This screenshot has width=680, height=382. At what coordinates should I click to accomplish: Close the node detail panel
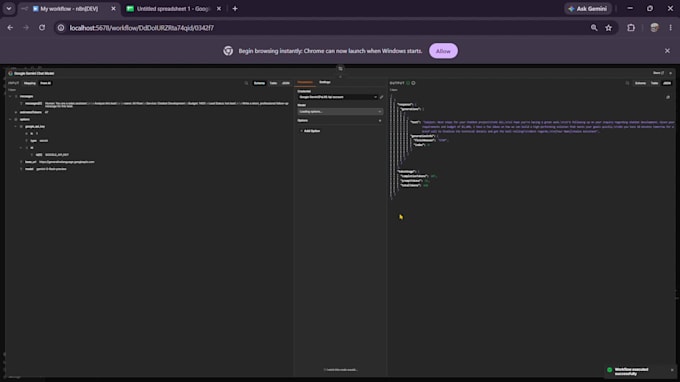coord(670,73)
